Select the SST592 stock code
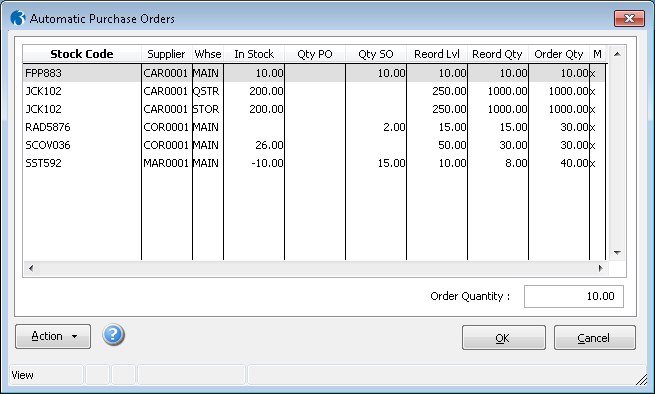655x394 pixels. (43, 163)
